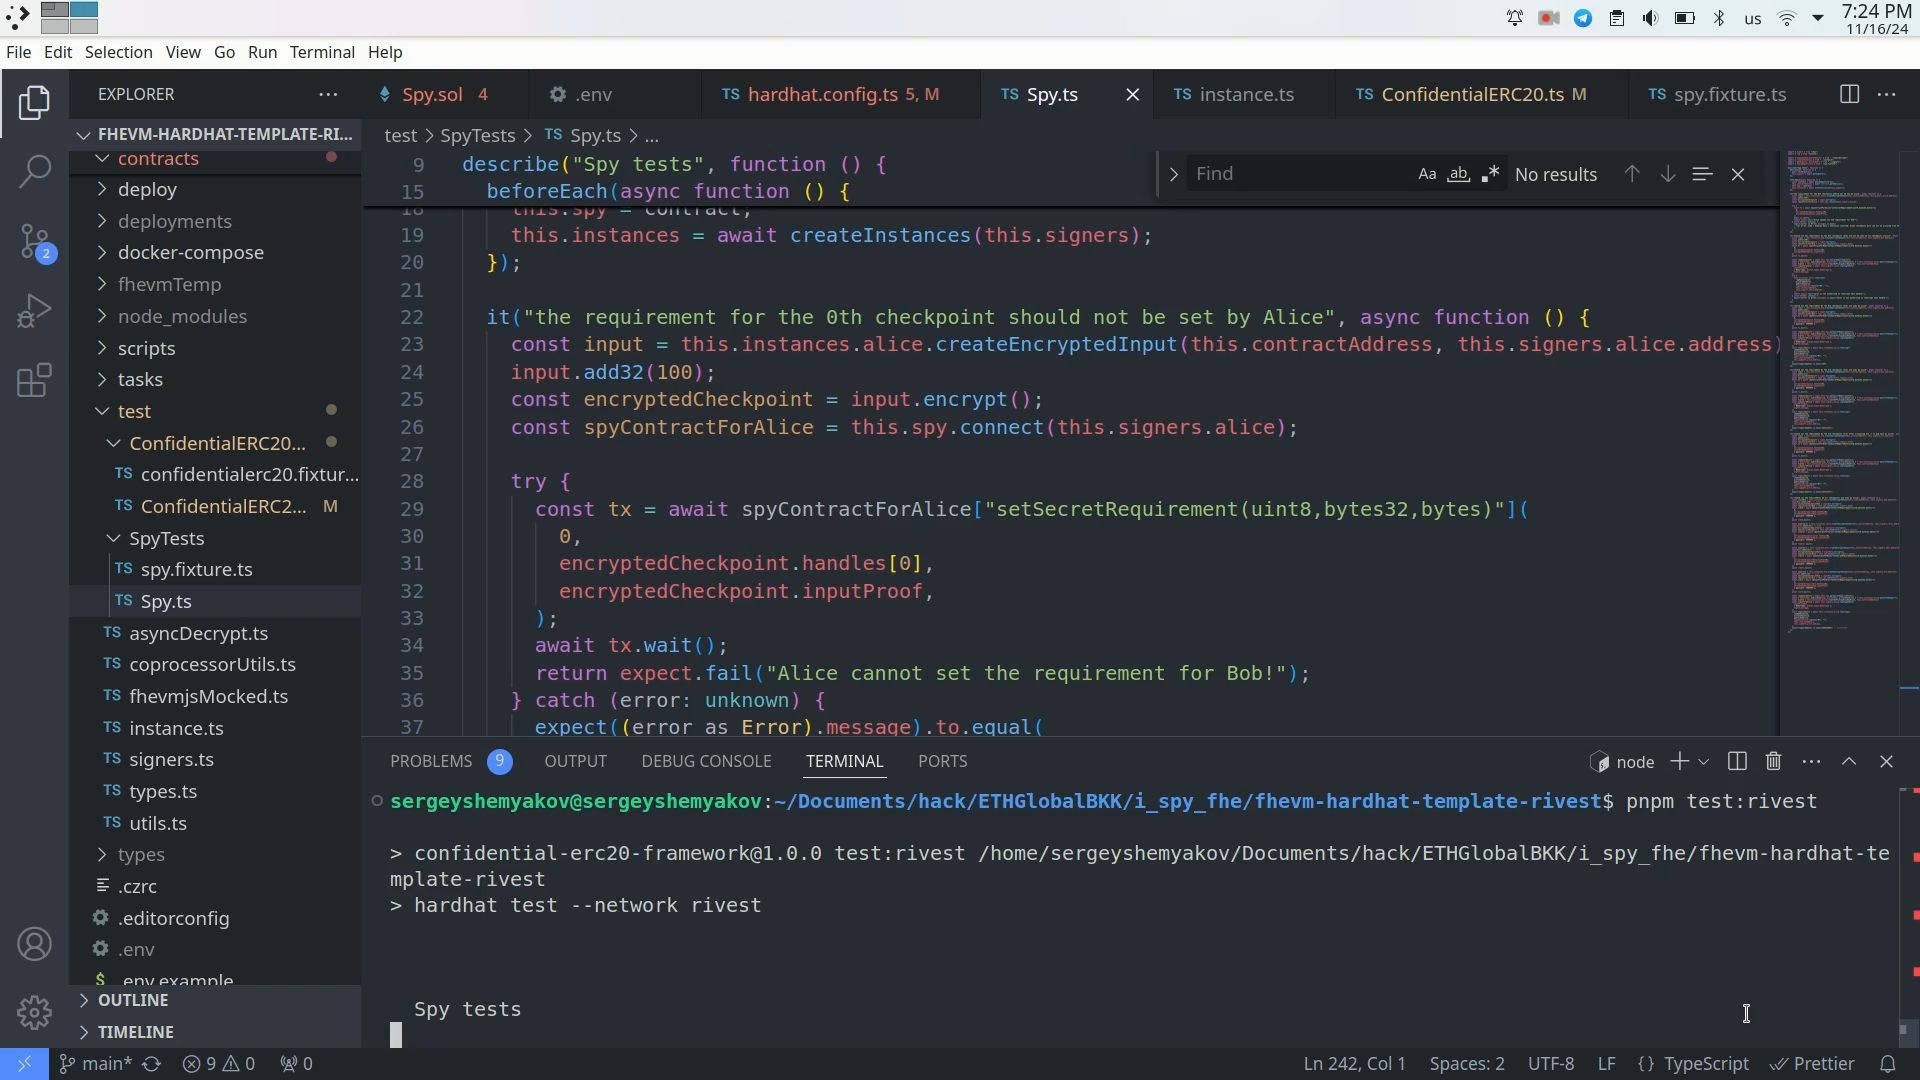Open spy.fixture.ts in the explorer
Image resolution: width=1920 pixels, height=1080 pixels.
click(196, 570)
